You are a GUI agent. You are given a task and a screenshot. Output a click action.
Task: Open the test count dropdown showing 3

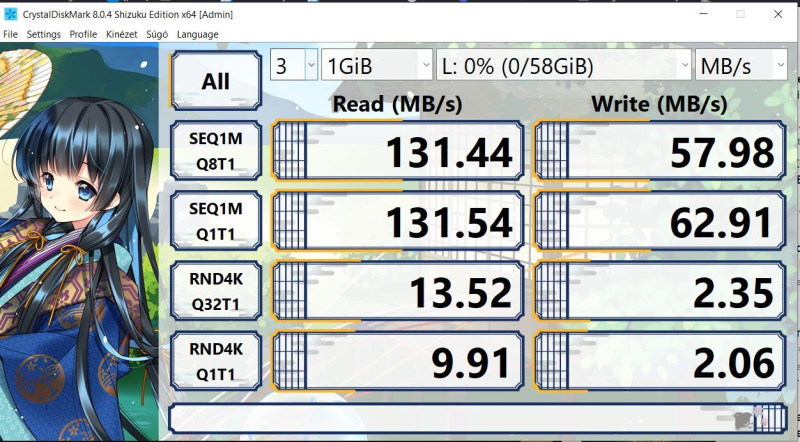click(294, 65)
